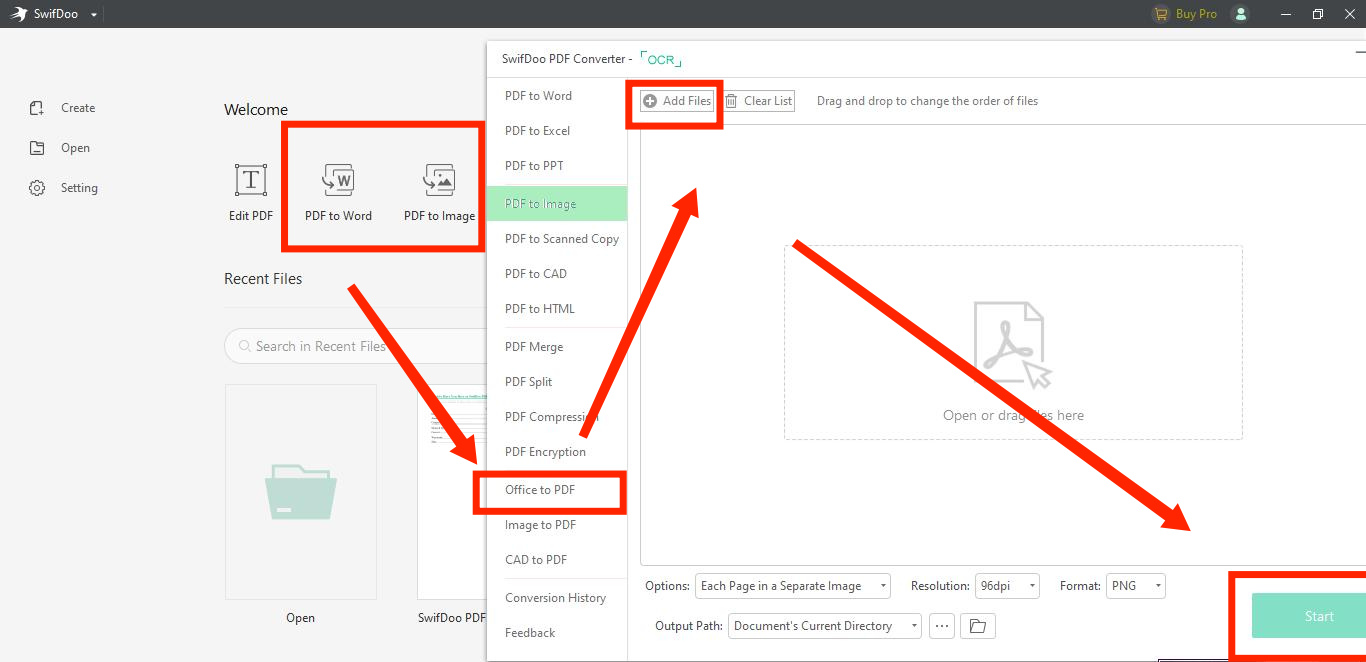The image size is (1366, 662).
Task: Click the three-dots output path button
Action: click(941, 626)
